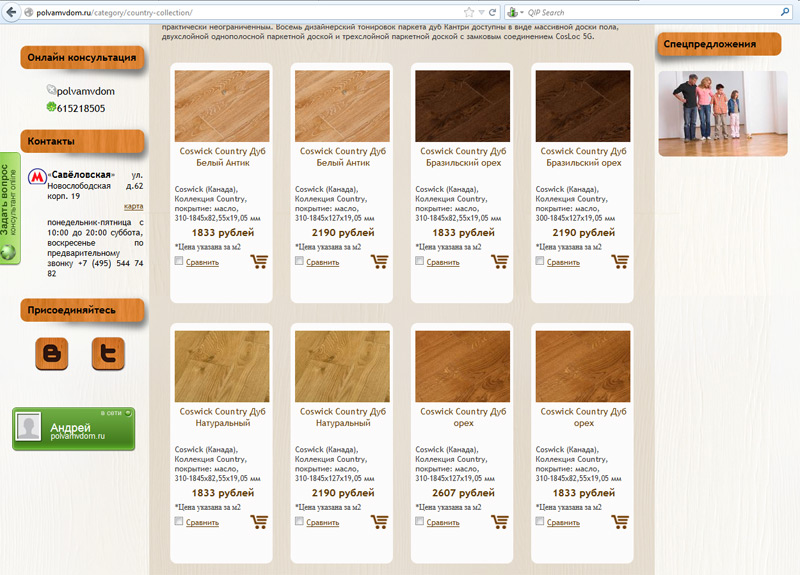Tick Сравнить checkbox for Натуральный 2190 рублей

[299, 521]
